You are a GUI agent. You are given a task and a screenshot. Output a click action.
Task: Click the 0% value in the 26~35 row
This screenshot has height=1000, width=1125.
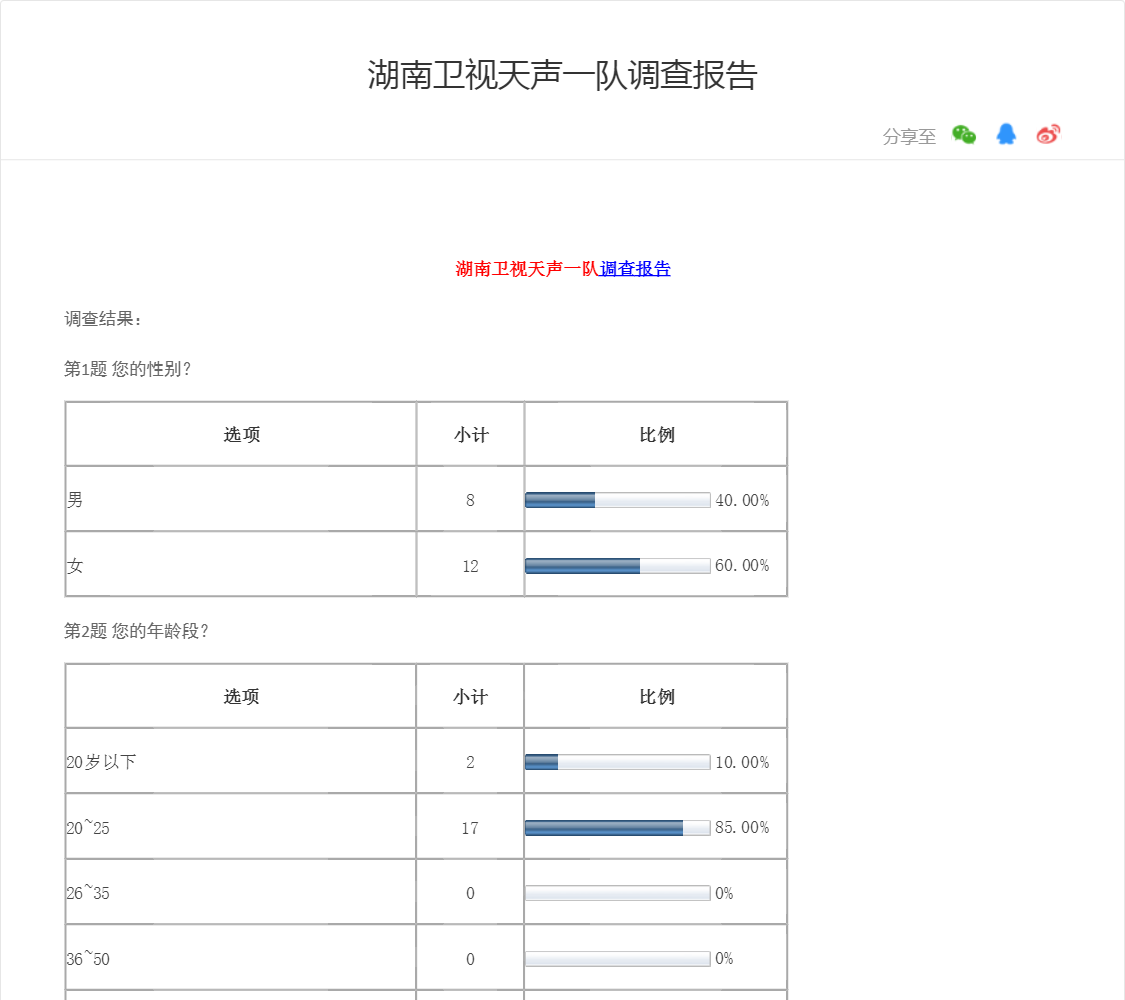tap(724, 893)
